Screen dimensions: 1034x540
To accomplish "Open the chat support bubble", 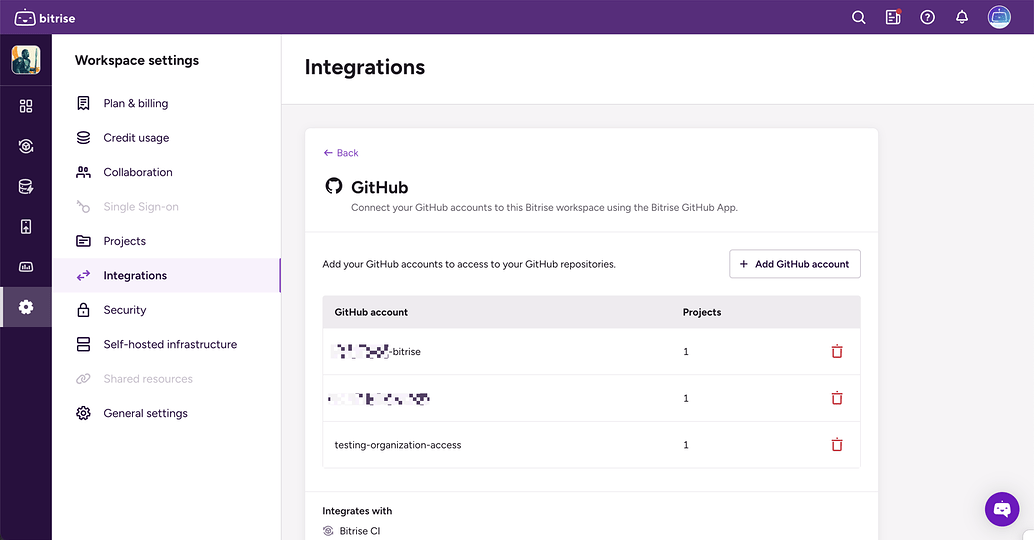I will click(x=1002, y=509).
